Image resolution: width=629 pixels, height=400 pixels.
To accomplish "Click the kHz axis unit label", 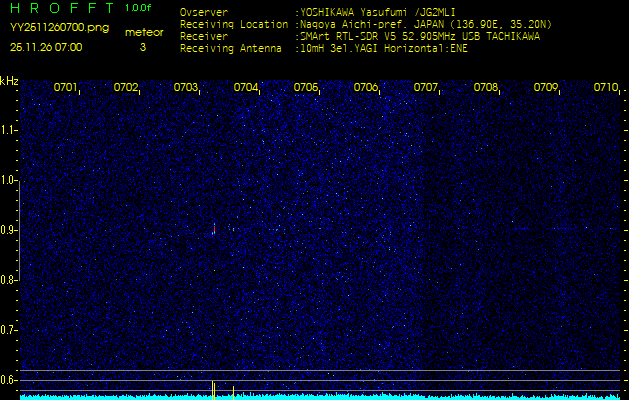I will [x=9, y=81].
